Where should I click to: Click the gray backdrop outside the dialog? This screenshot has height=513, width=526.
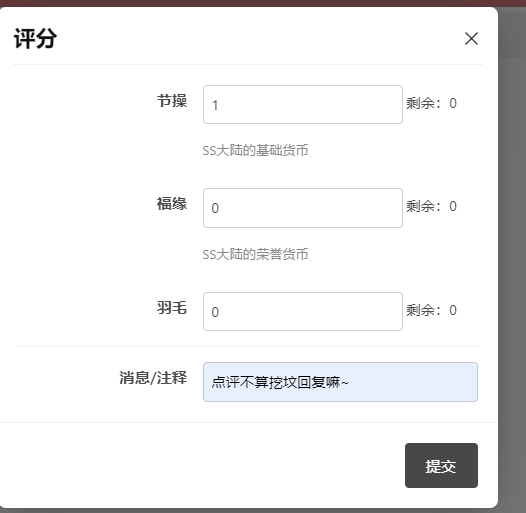coord(512,268)
